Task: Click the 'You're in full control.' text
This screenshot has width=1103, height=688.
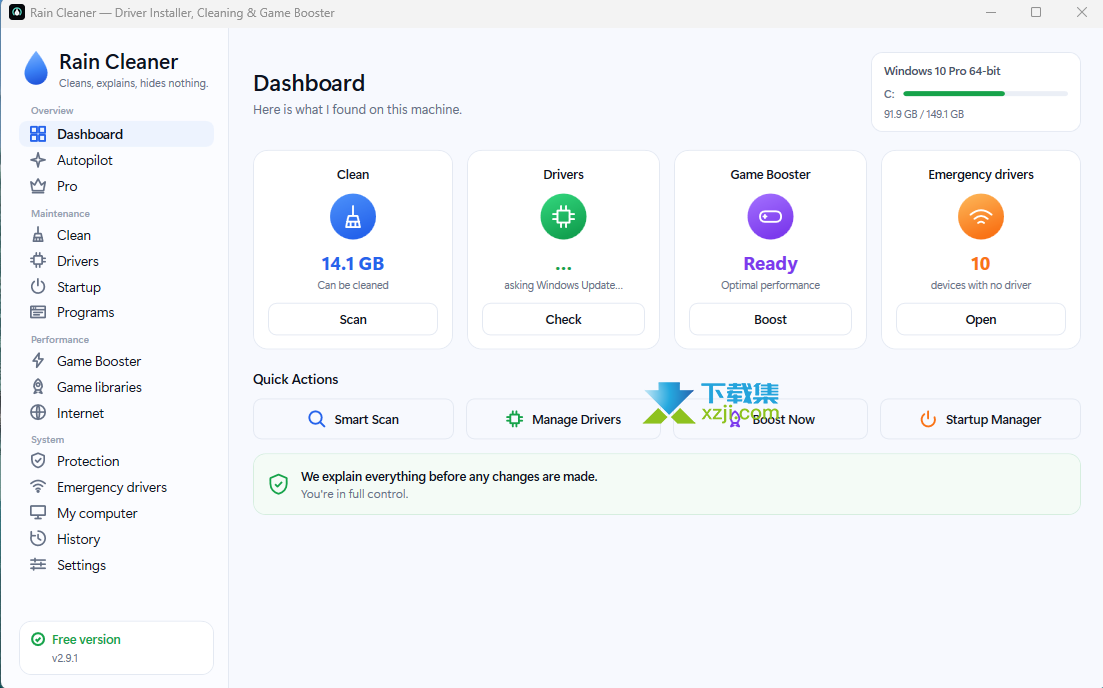Action: [x=355, y=494]
